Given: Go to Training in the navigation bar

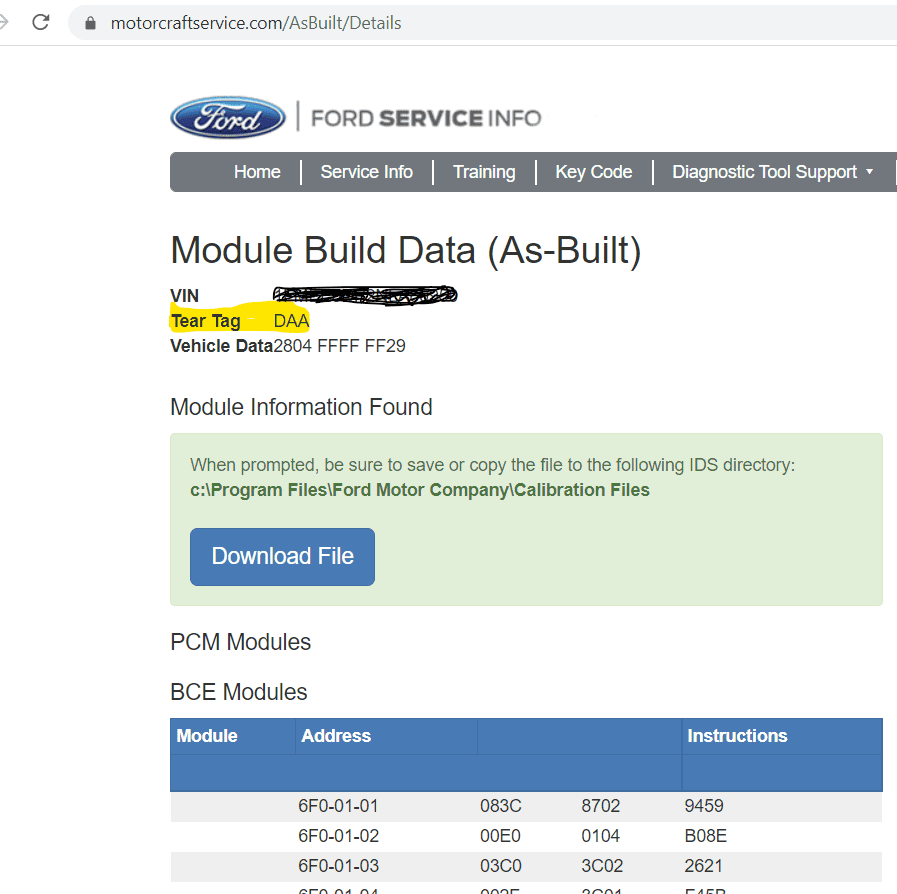Looking at the screenshot, I should 484,172.
